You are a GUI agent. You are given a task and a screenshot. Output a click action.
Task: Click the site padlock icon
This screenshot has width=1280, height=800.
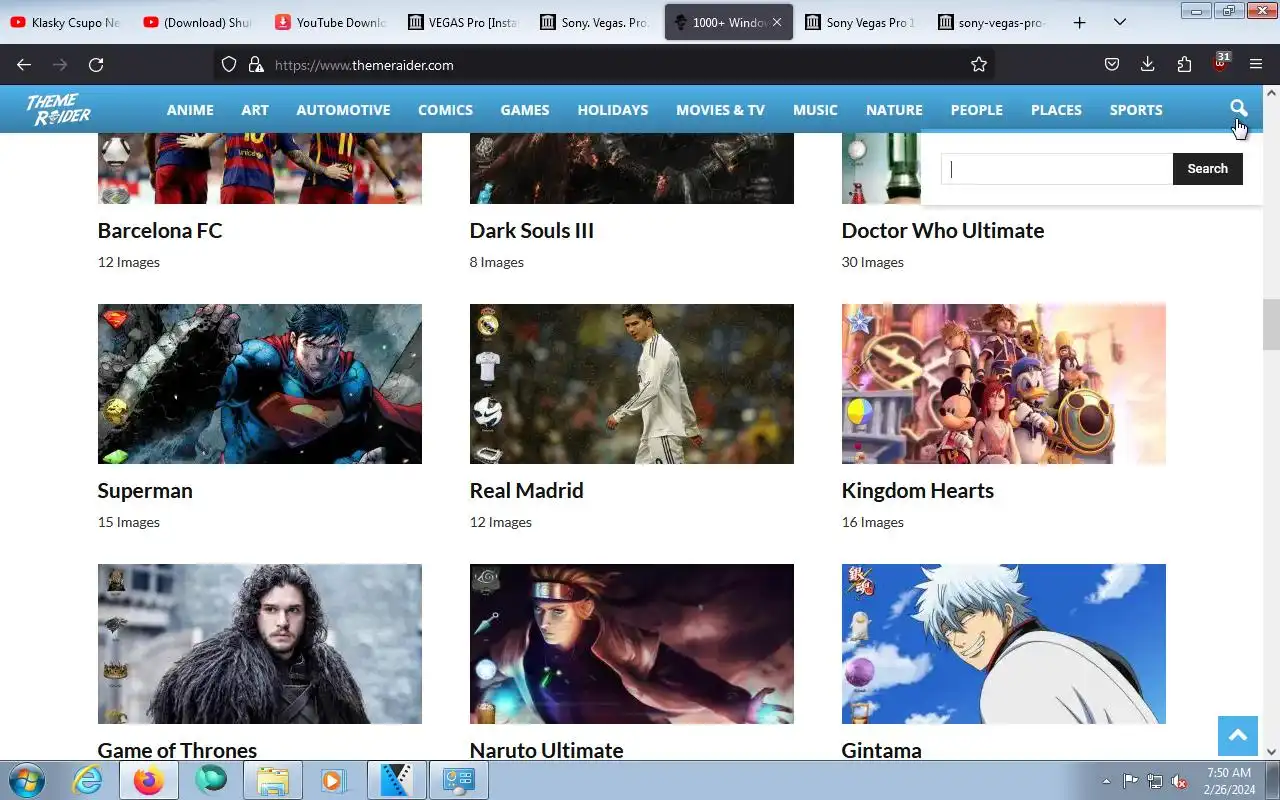[x=256, y=64]
